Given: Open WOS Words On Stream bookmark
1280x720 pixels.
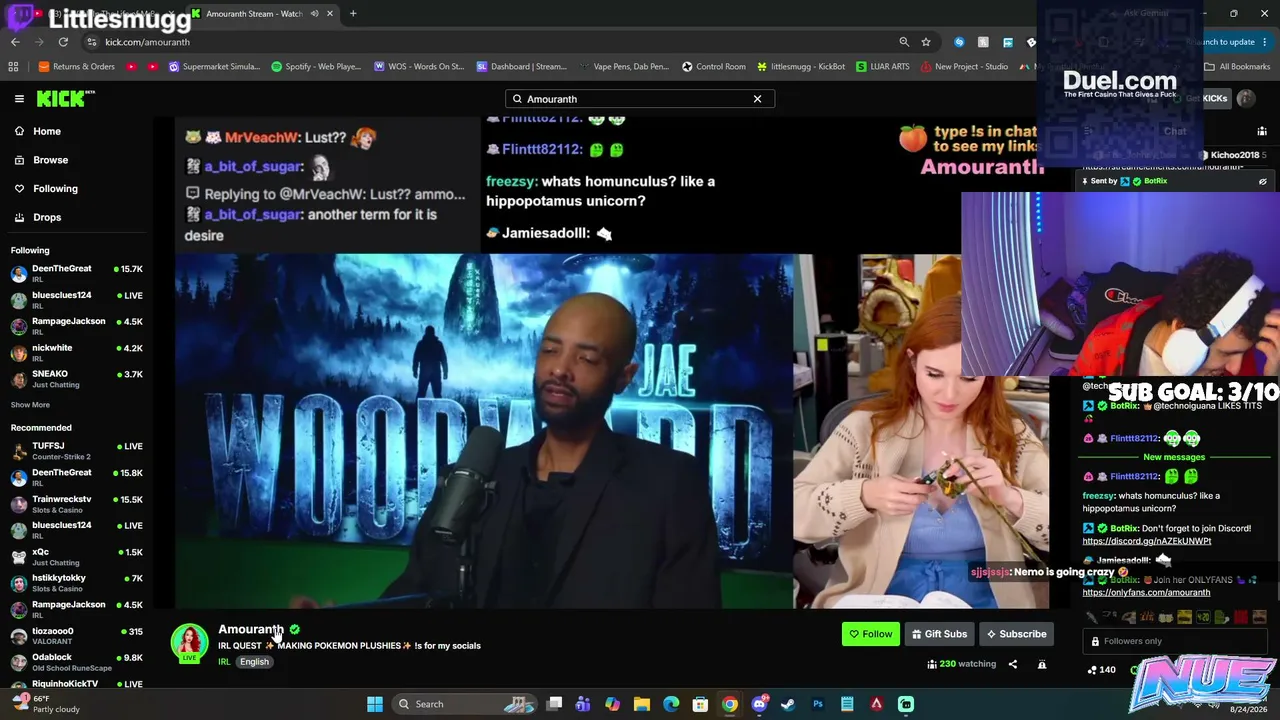Looking at the screenshot, I should click(418, 67).
